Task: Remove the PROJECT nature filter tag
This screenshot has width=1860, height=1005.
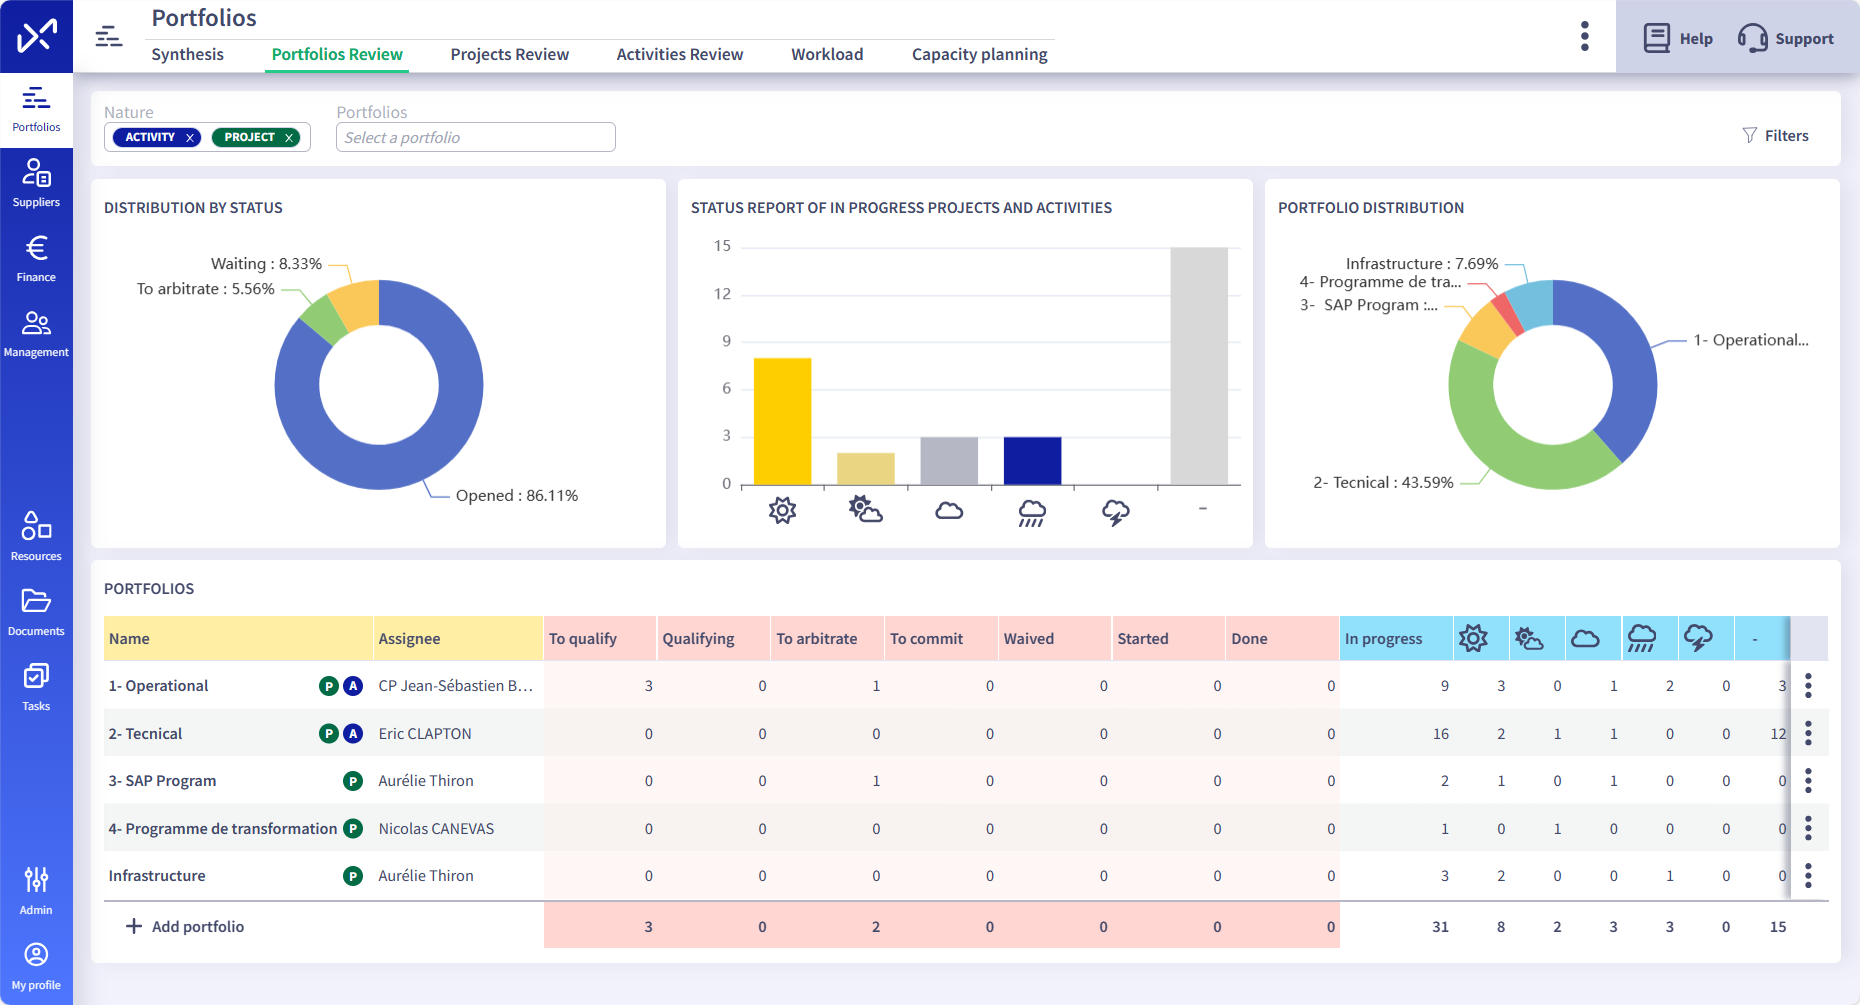Action: pos(289,138)
